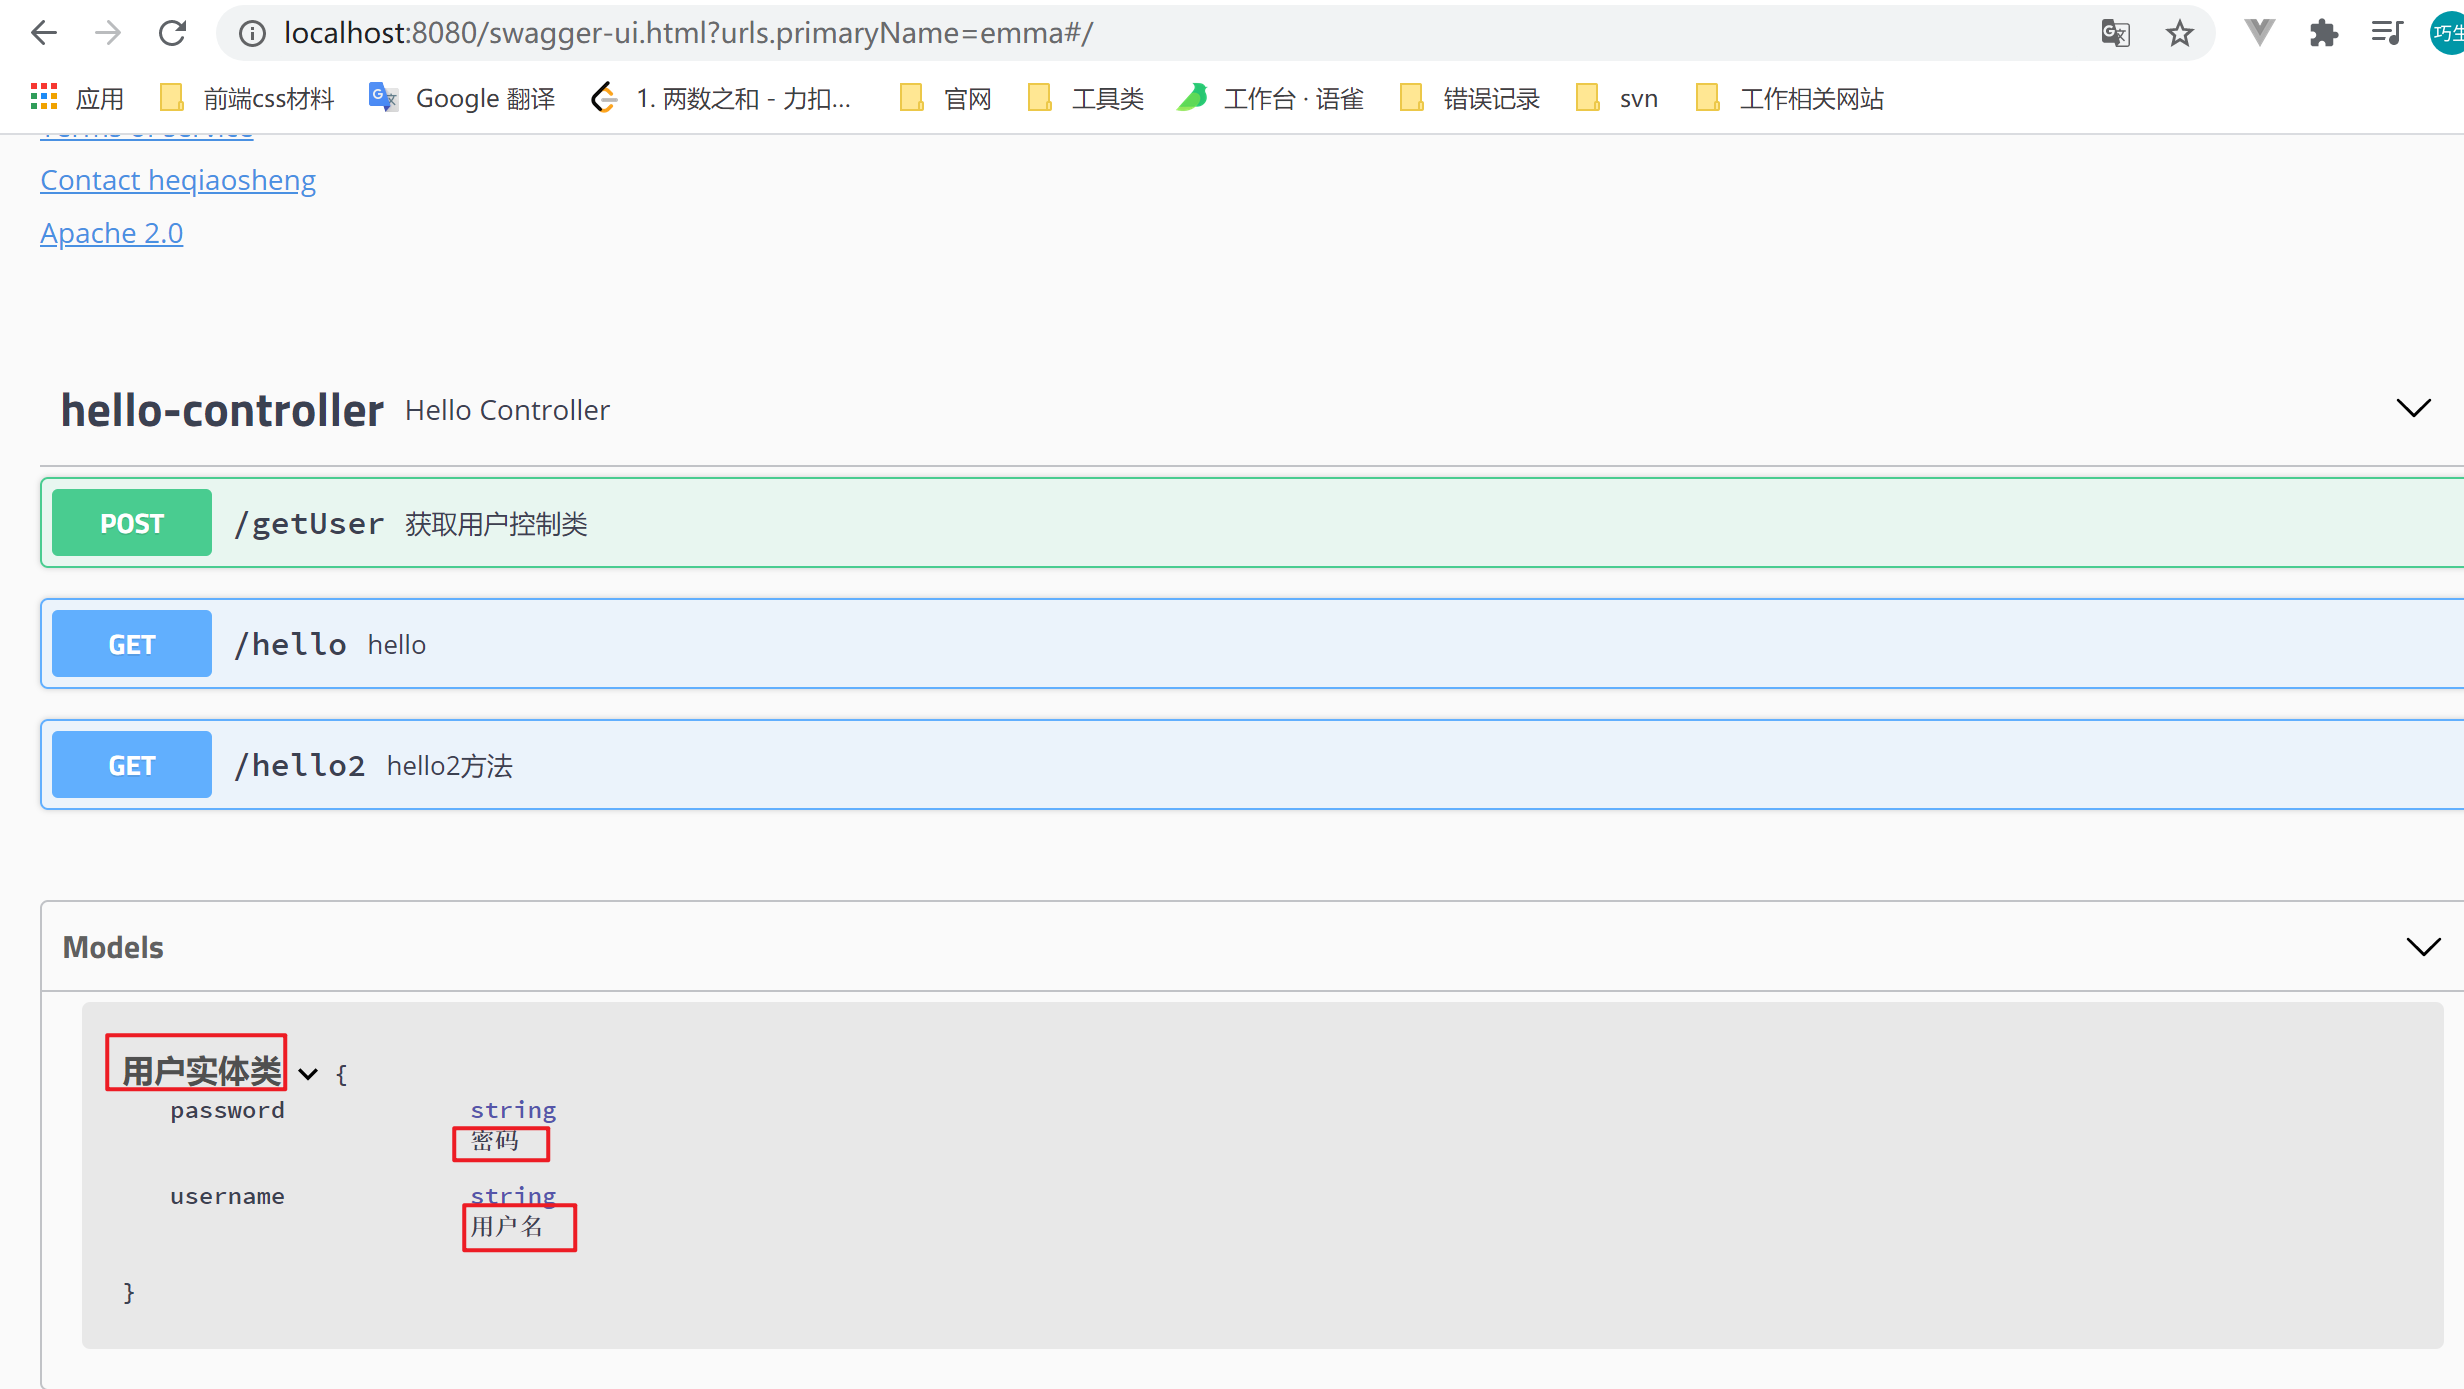Reload the Swagger UI page

tap(172, 33)
